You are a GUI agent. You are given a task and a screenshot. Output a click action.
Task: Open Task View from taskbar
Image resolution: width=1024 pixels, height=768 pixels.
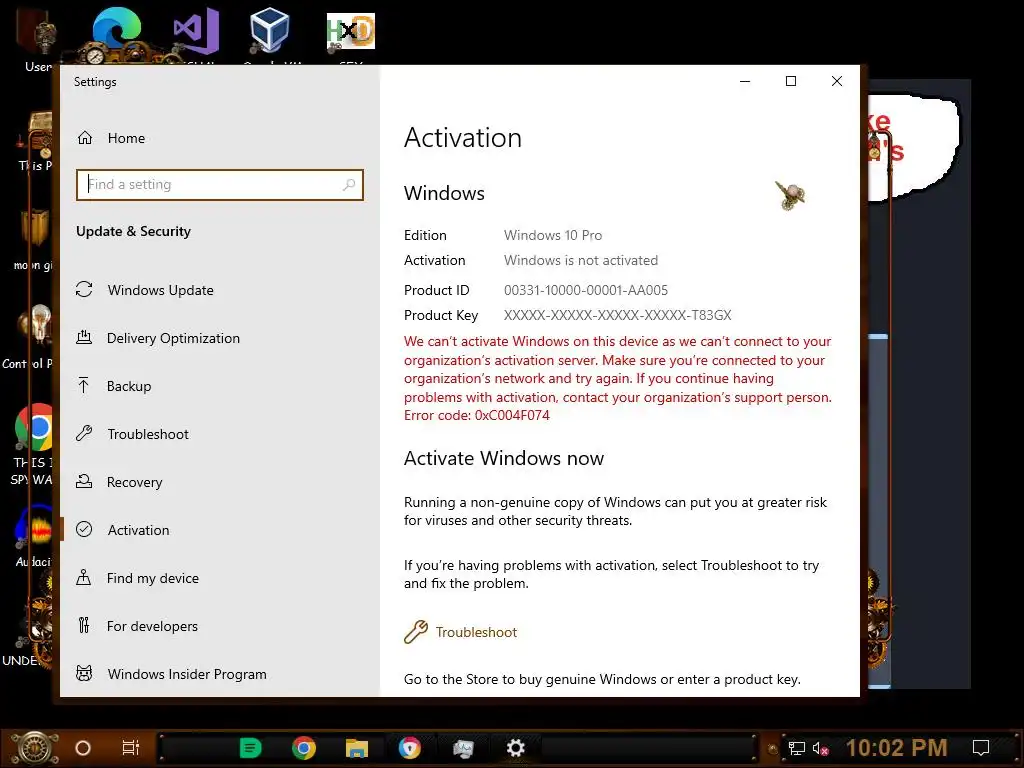(x=131, y=748)
